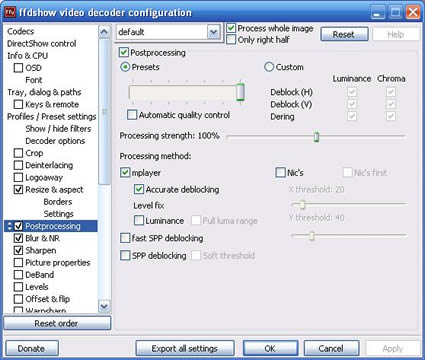The height and width of the screenshot is (360, 425).
Task: Select Decoder options item
Action: 55,141
